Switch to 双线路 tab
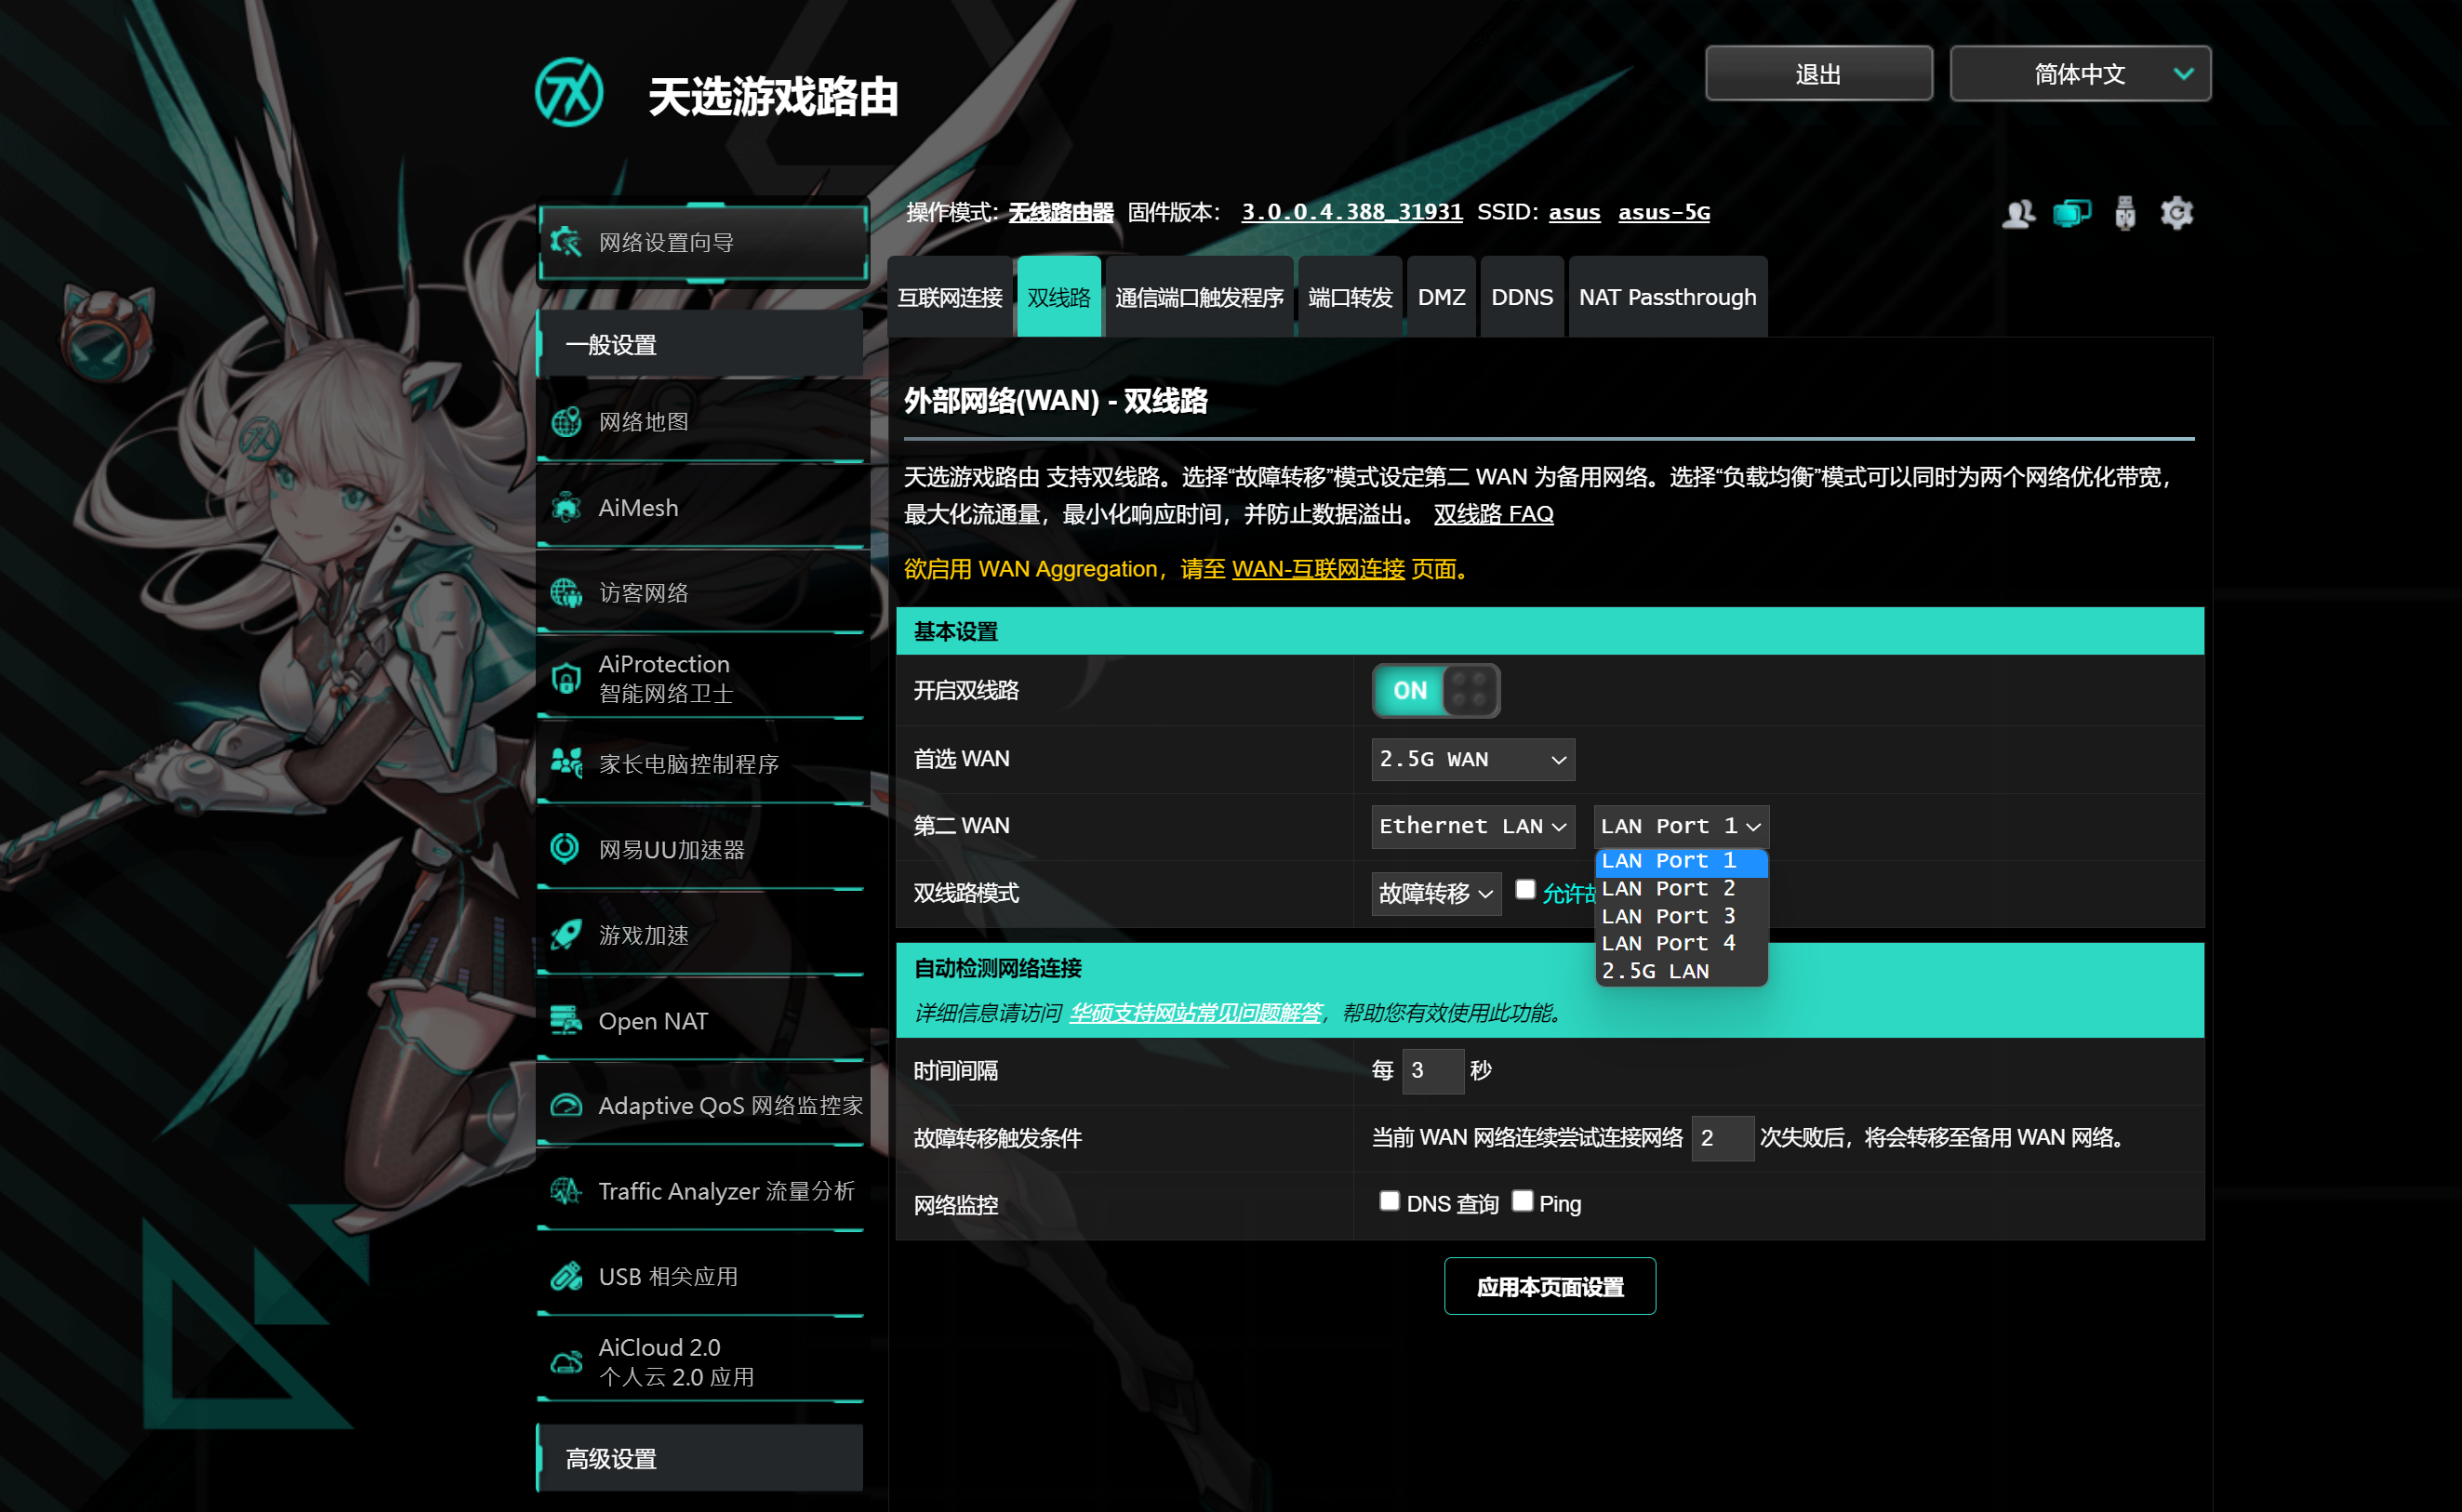The width and height of the screenshot is (2462, 1512). [x=1059, y=297]
